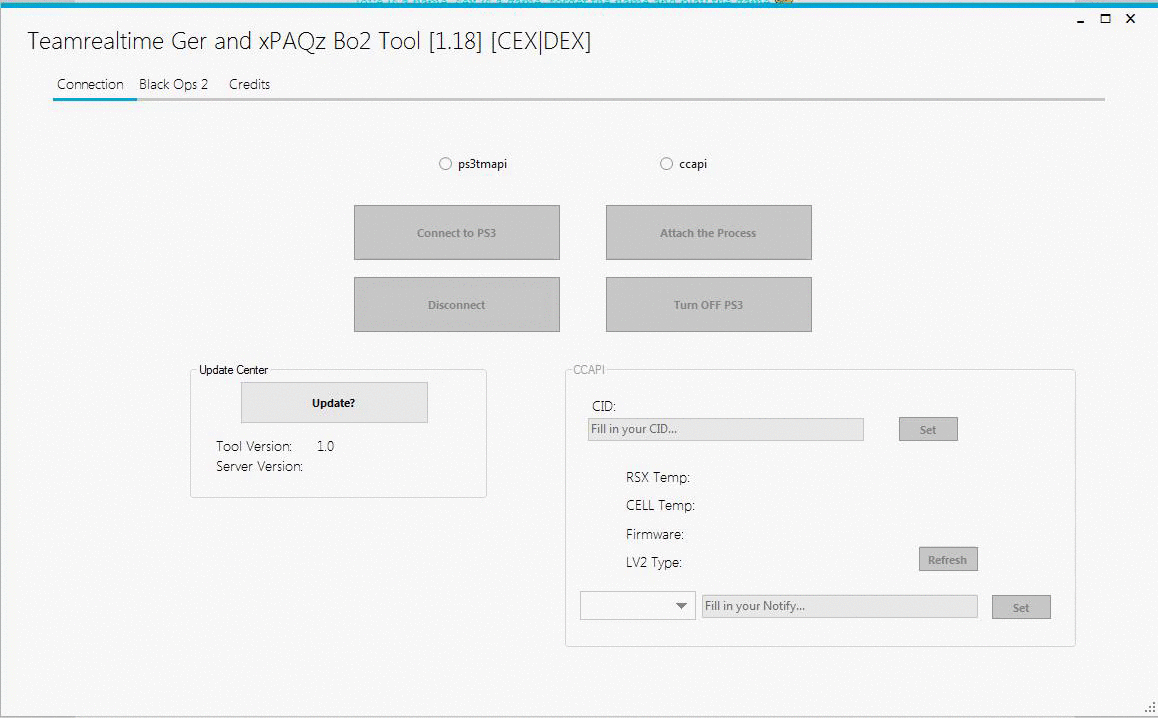Click the CELL Temp label
This screenshot has height=718, width=1158.
[x=660, y=505]
